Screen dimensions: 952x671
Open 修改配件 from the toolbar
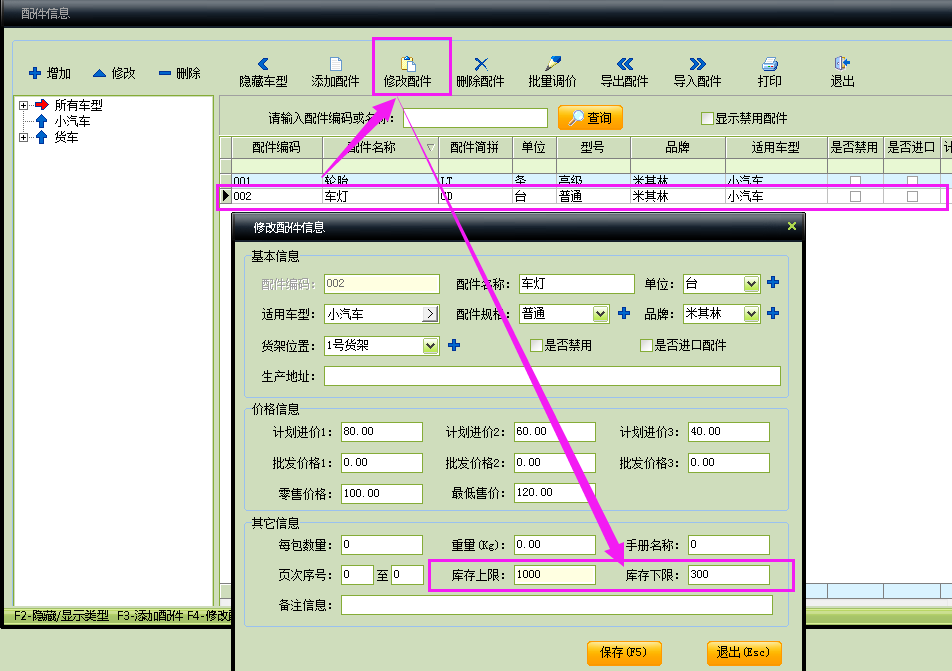408,64
